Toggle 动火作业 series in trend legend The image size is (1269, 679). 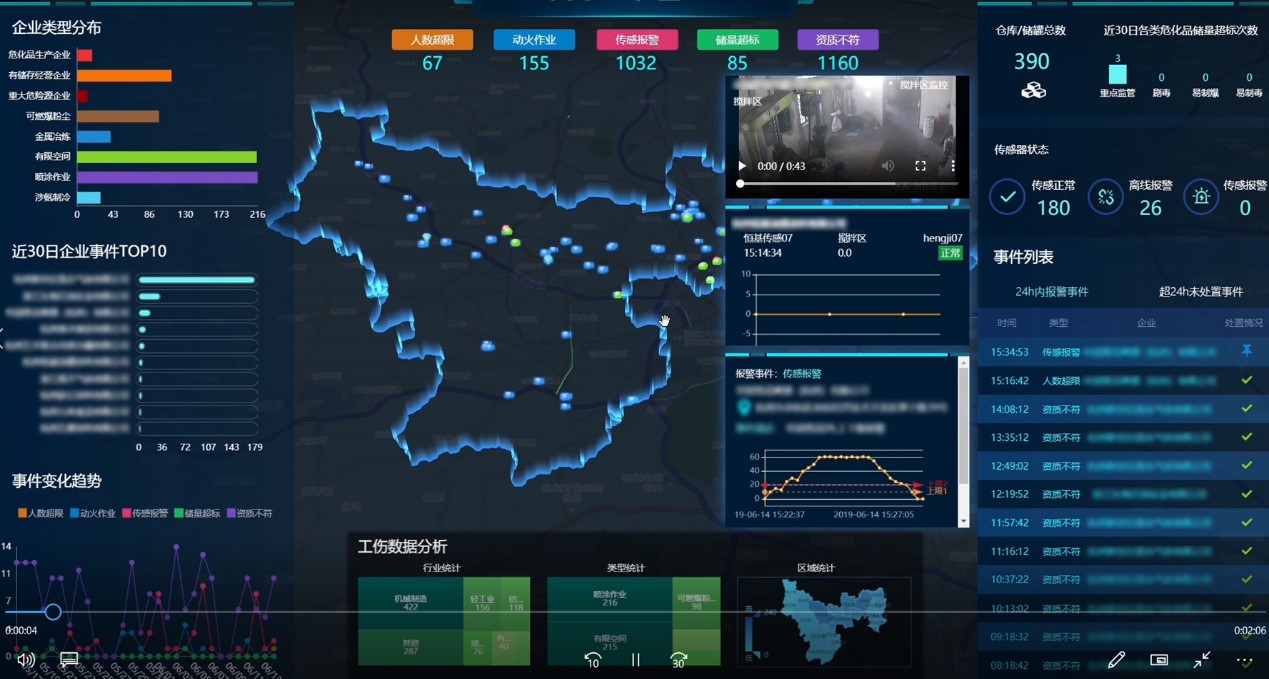tap(93, 513)
